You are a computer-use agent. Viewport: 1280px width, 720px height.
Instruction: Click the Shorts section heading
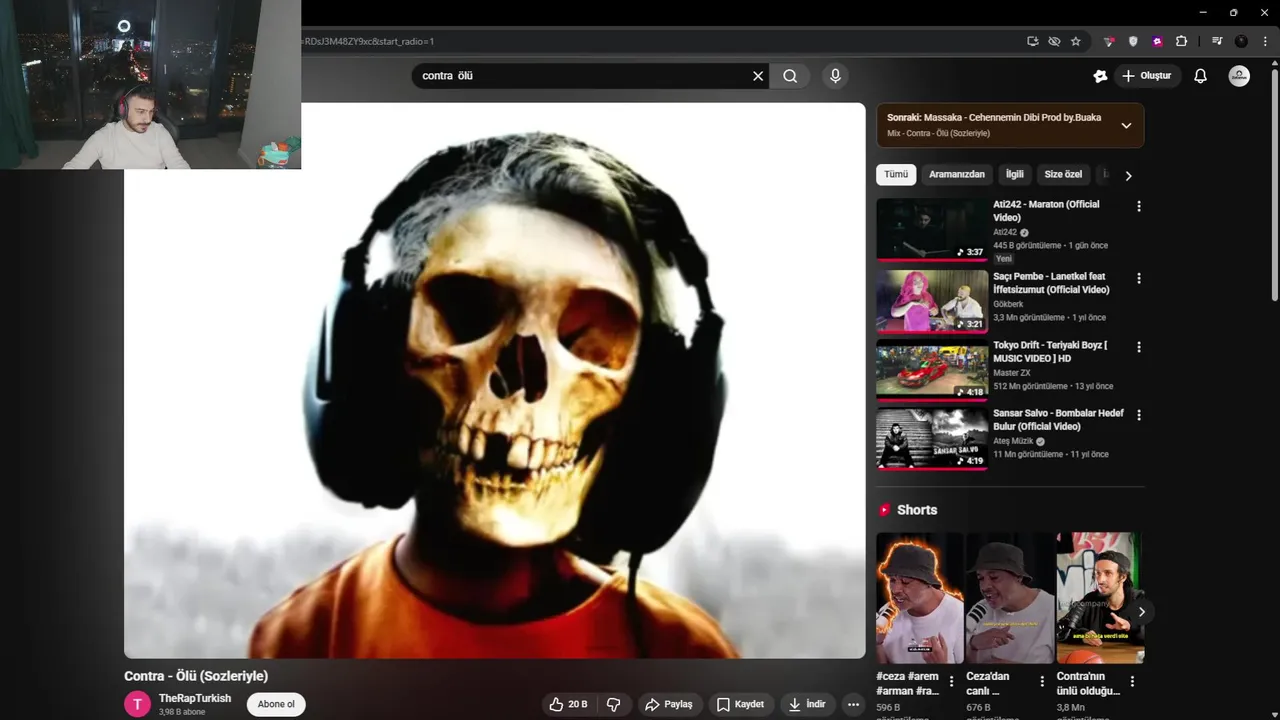click(917, 510)
